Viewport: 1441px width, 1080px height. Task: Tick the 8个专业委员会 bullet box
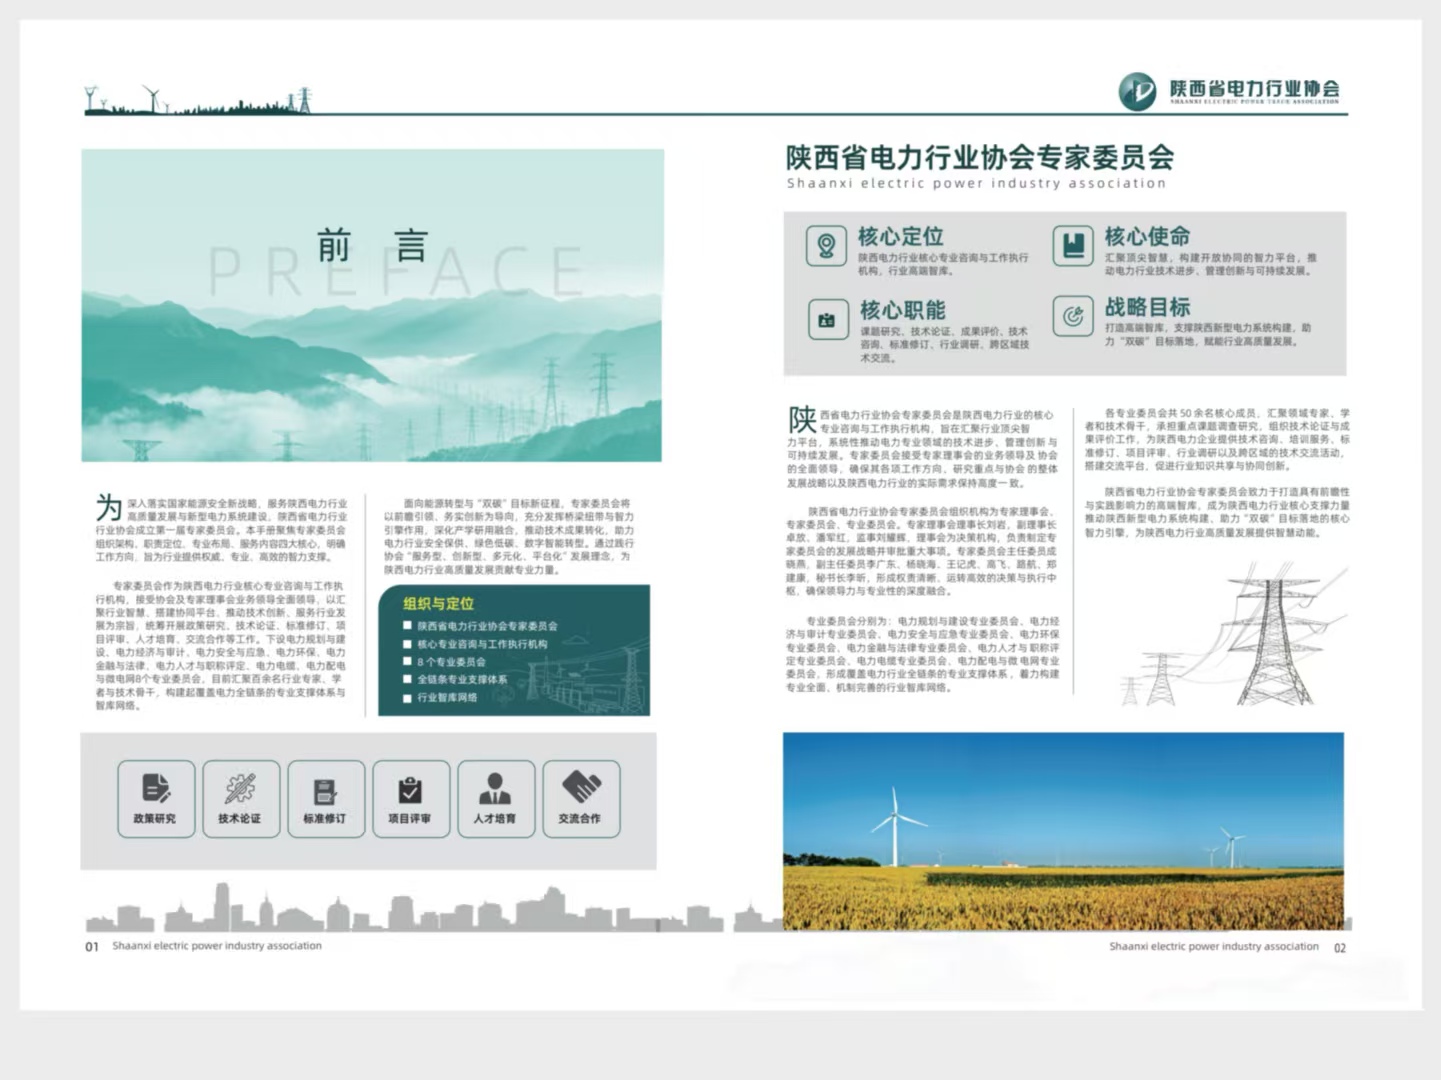407,661
